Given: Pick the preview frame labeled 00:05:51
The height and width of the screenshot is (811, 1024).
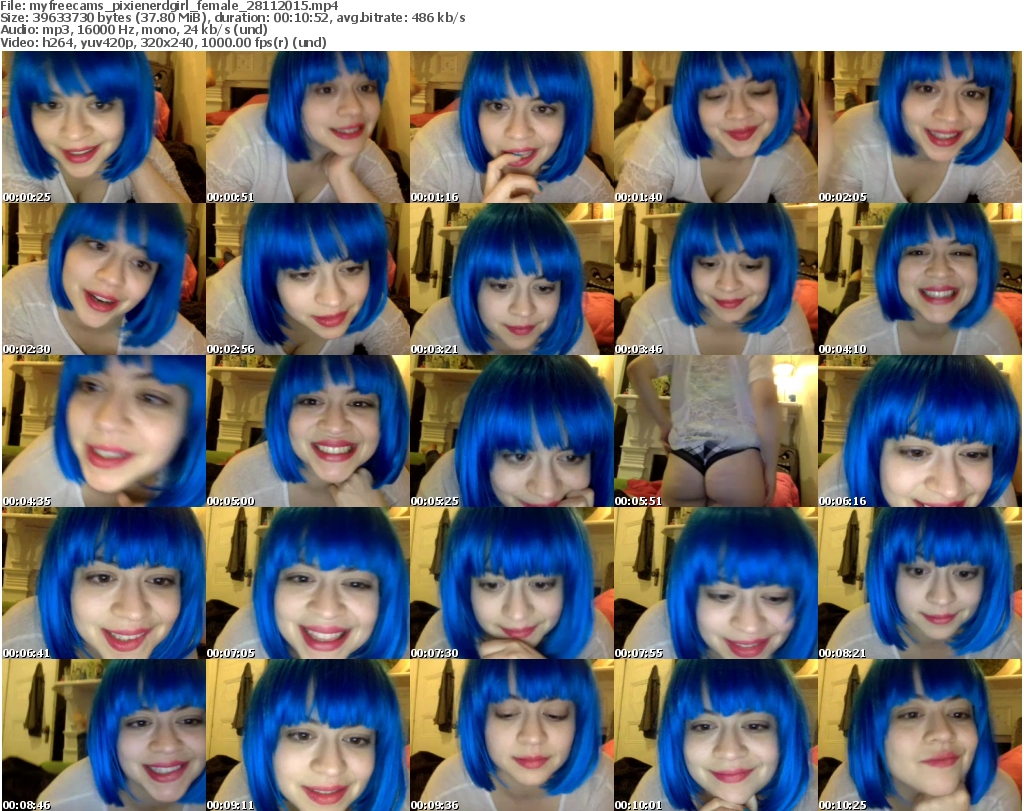Looking at the screenshot, I should [716, 431].
